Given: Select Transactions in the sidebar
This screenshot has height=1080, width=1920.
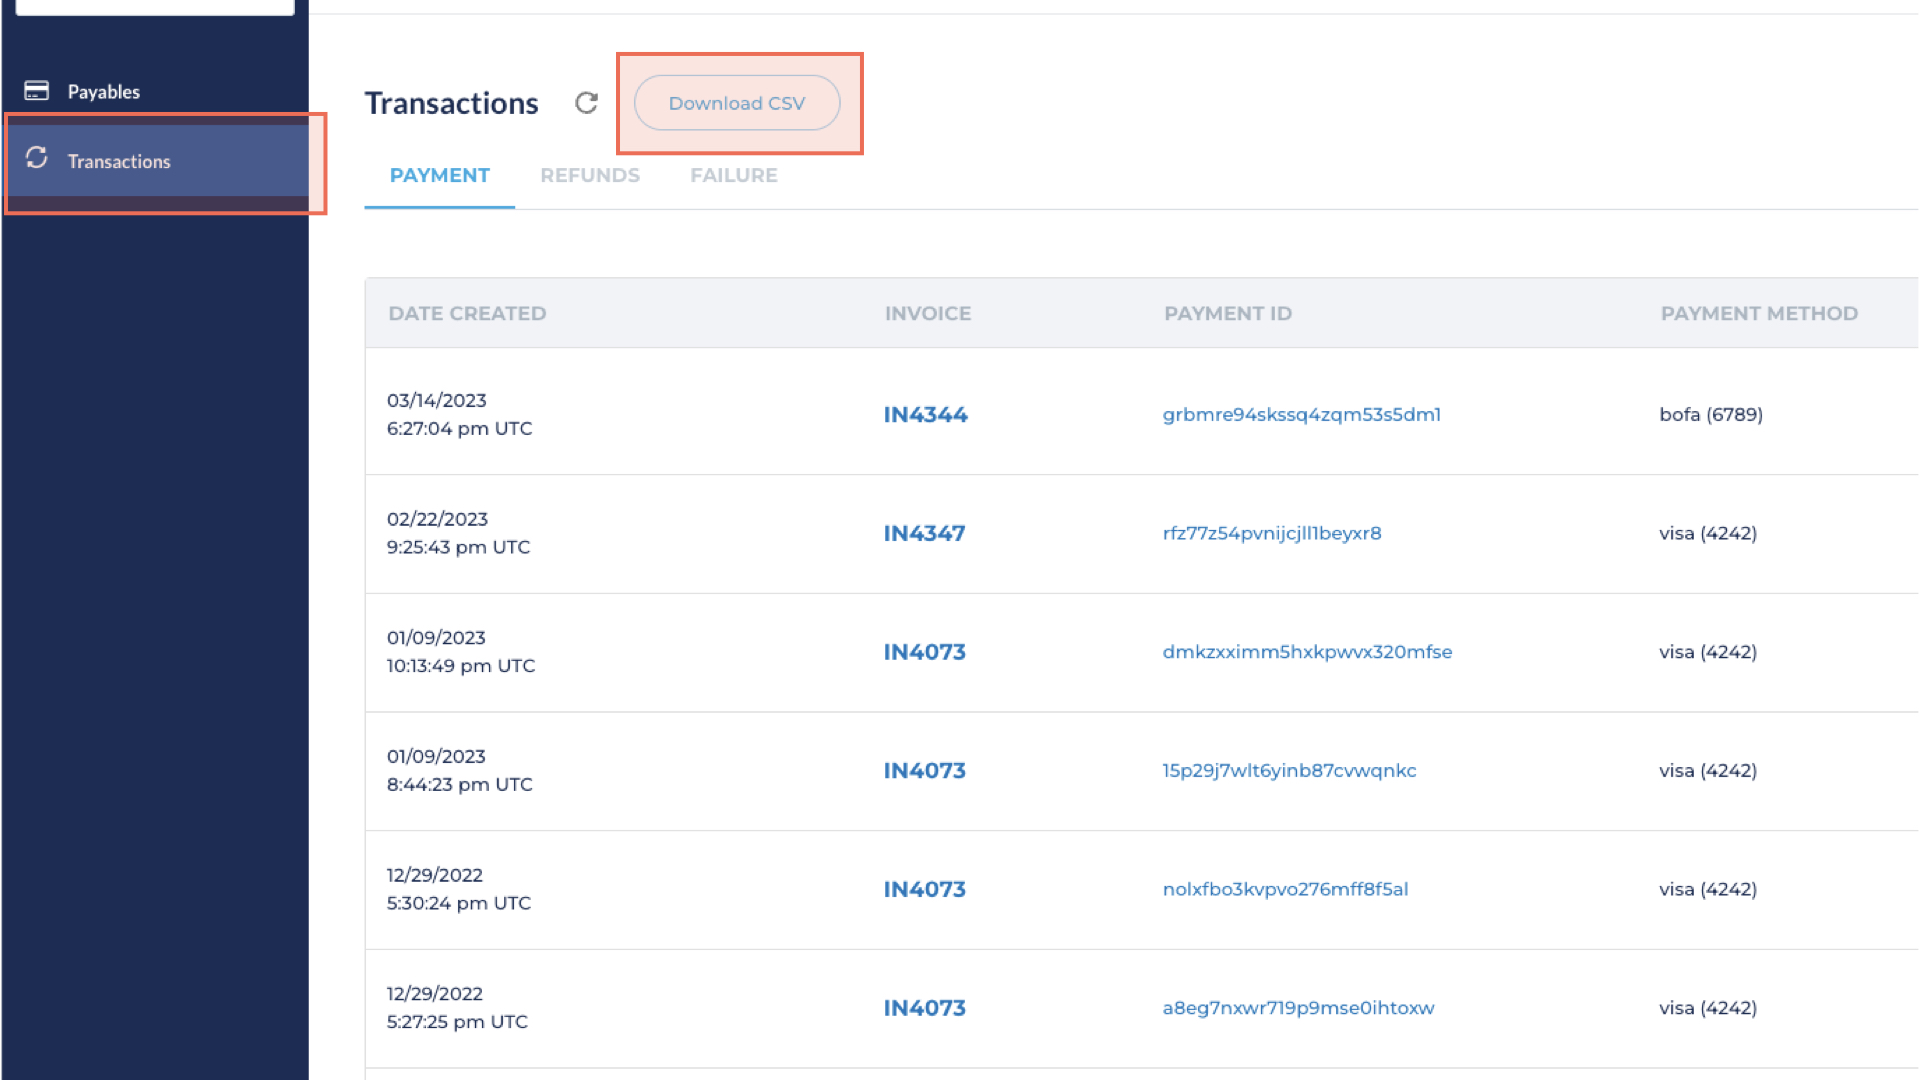Looking at the screenshot, I should [x=119, y=161].
